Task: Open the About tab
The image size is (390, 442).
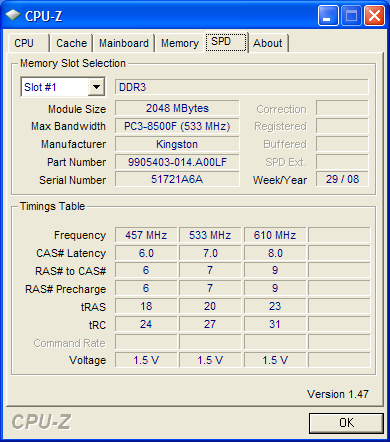Action: 268,43
